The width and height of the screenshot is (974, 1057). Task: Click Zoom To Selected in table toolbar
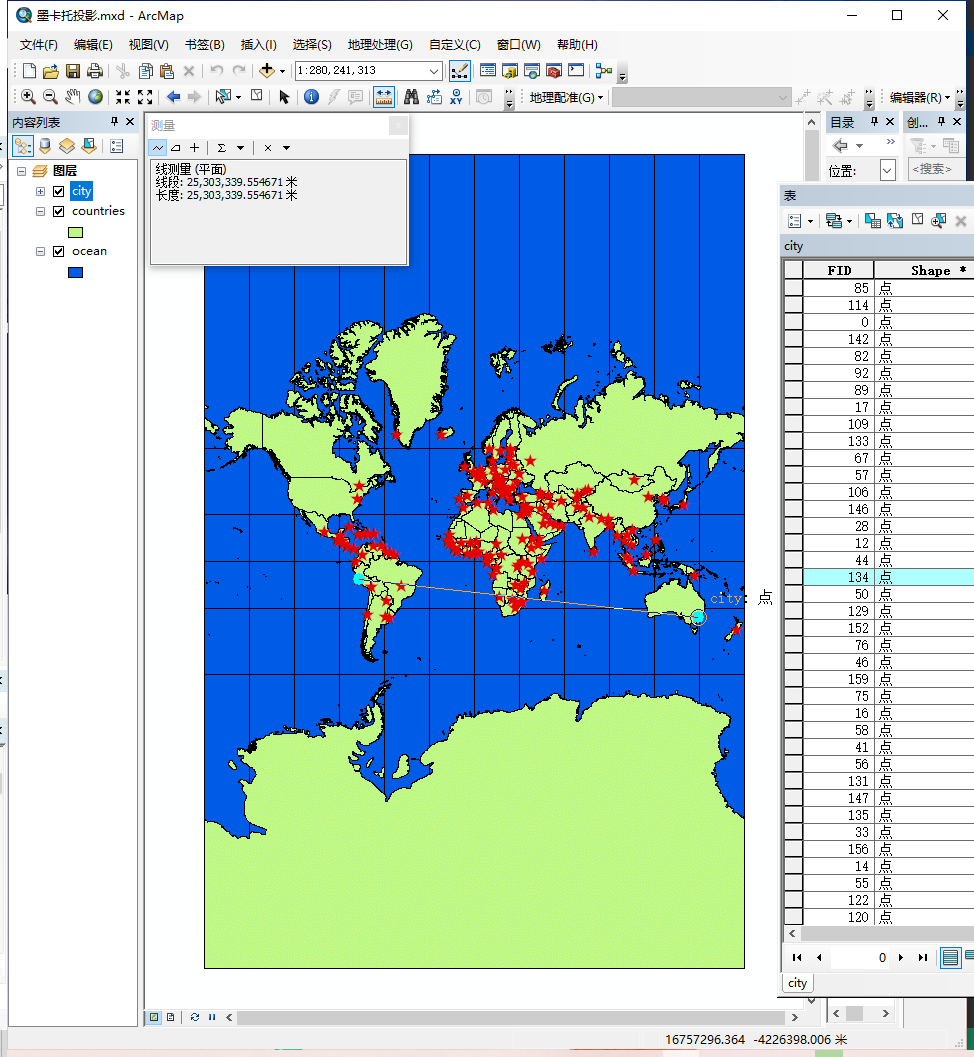[x=938, y=221]
